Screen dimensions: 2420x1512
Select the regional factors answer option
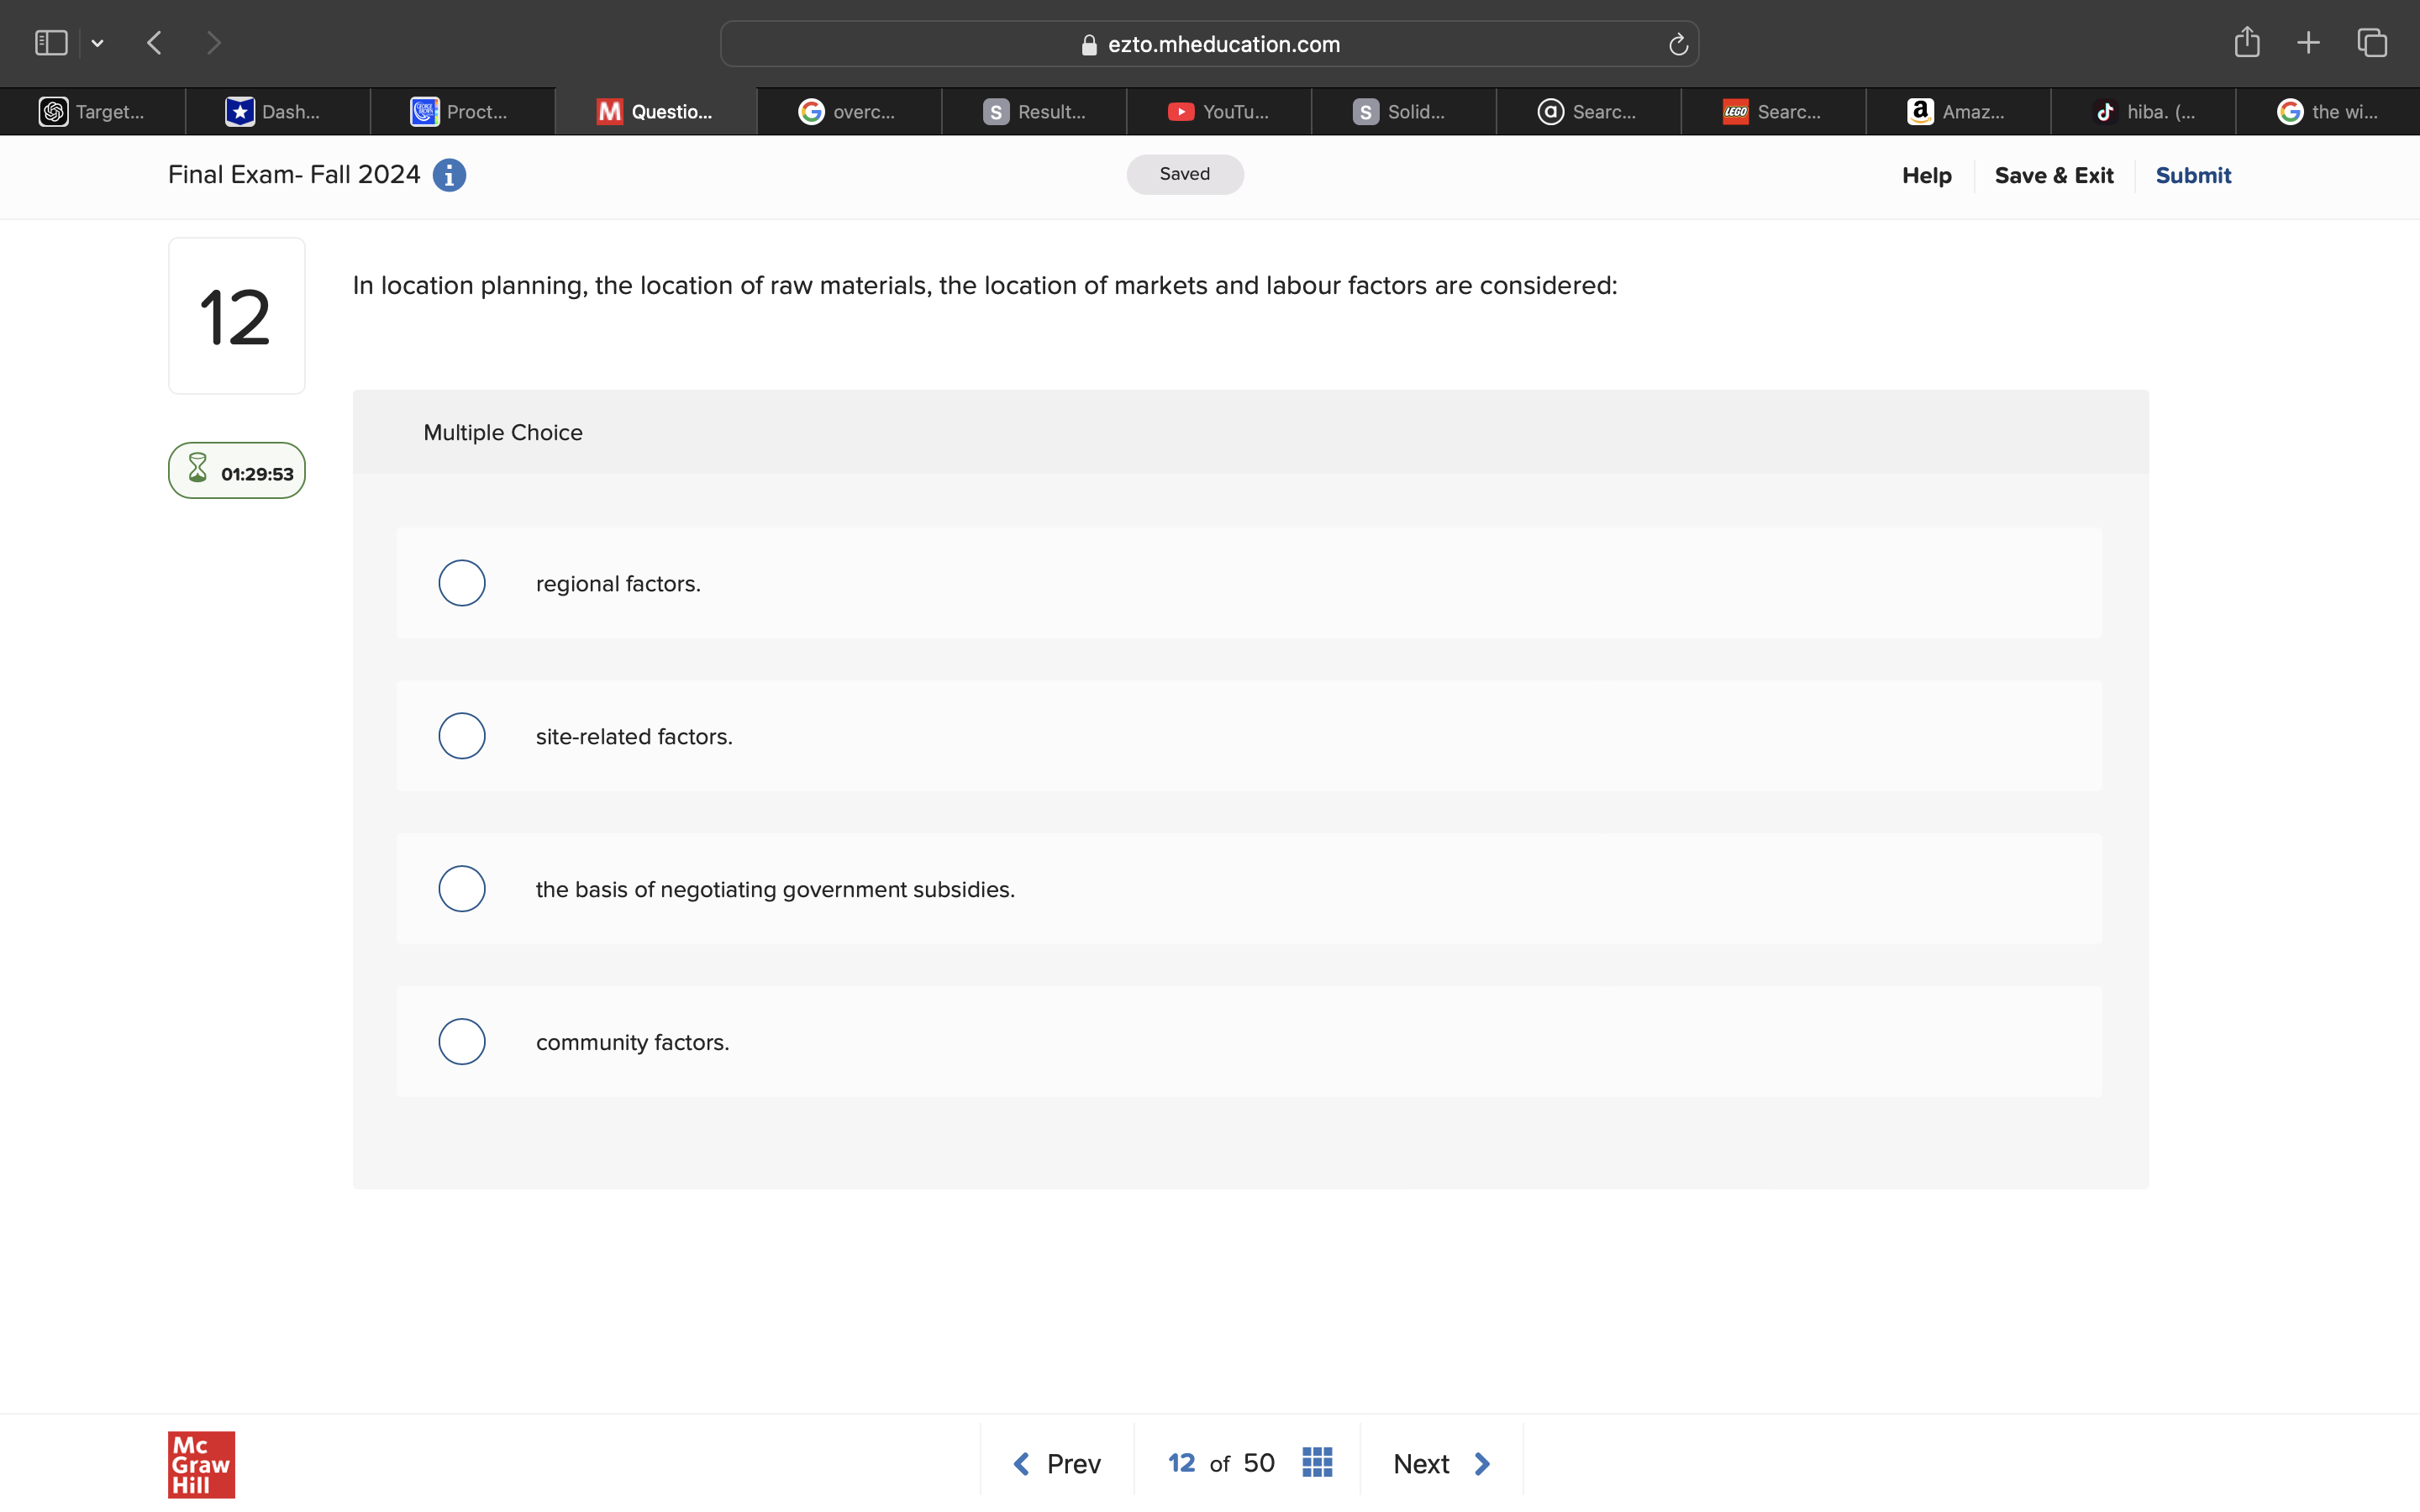tap(461, 582)
